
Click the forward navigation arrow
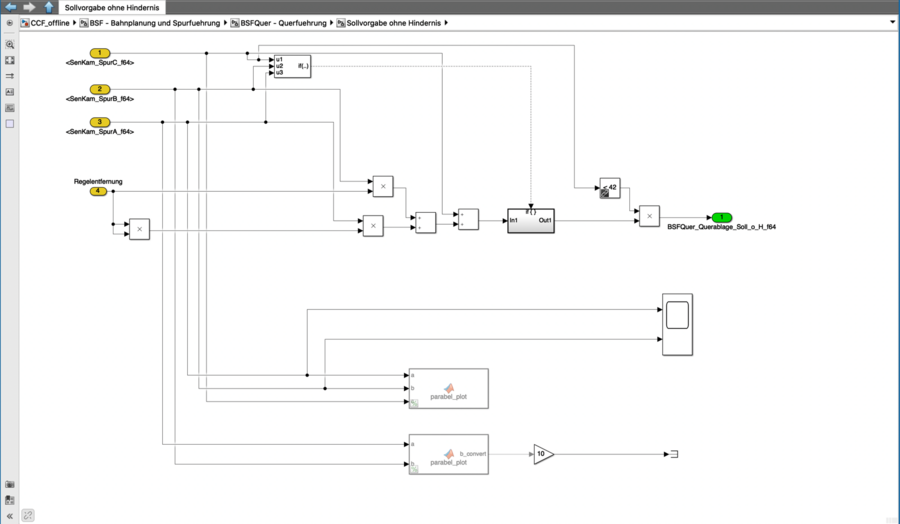tap(29, 6)
